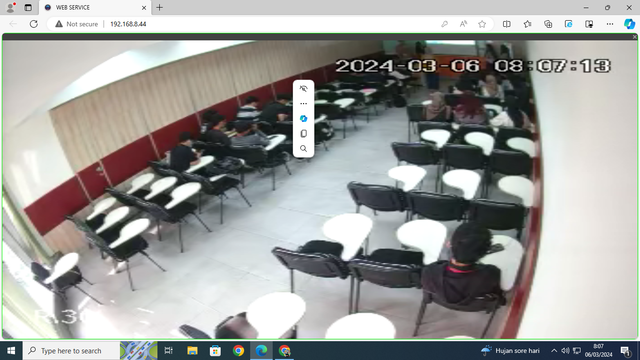This screenshot has width=640, height=360.
Task: Open the Favorites list
Action: point(527,24)
